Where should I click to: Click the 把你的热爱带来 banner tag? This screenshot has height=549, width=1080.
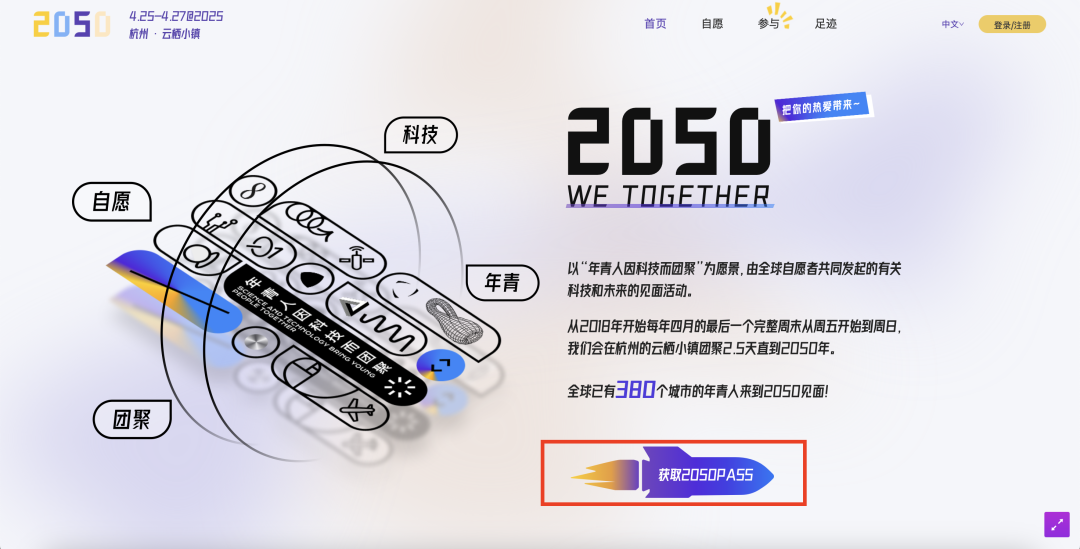click(x=823, y=107)
